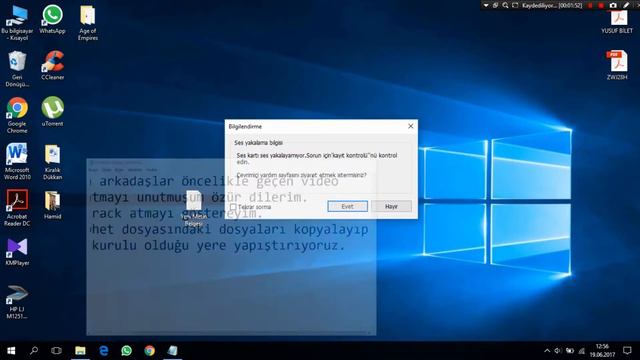Click the recorder magnifier zoom icon
640x360 pixels.
pyautogui.click(x=505, y=5)
